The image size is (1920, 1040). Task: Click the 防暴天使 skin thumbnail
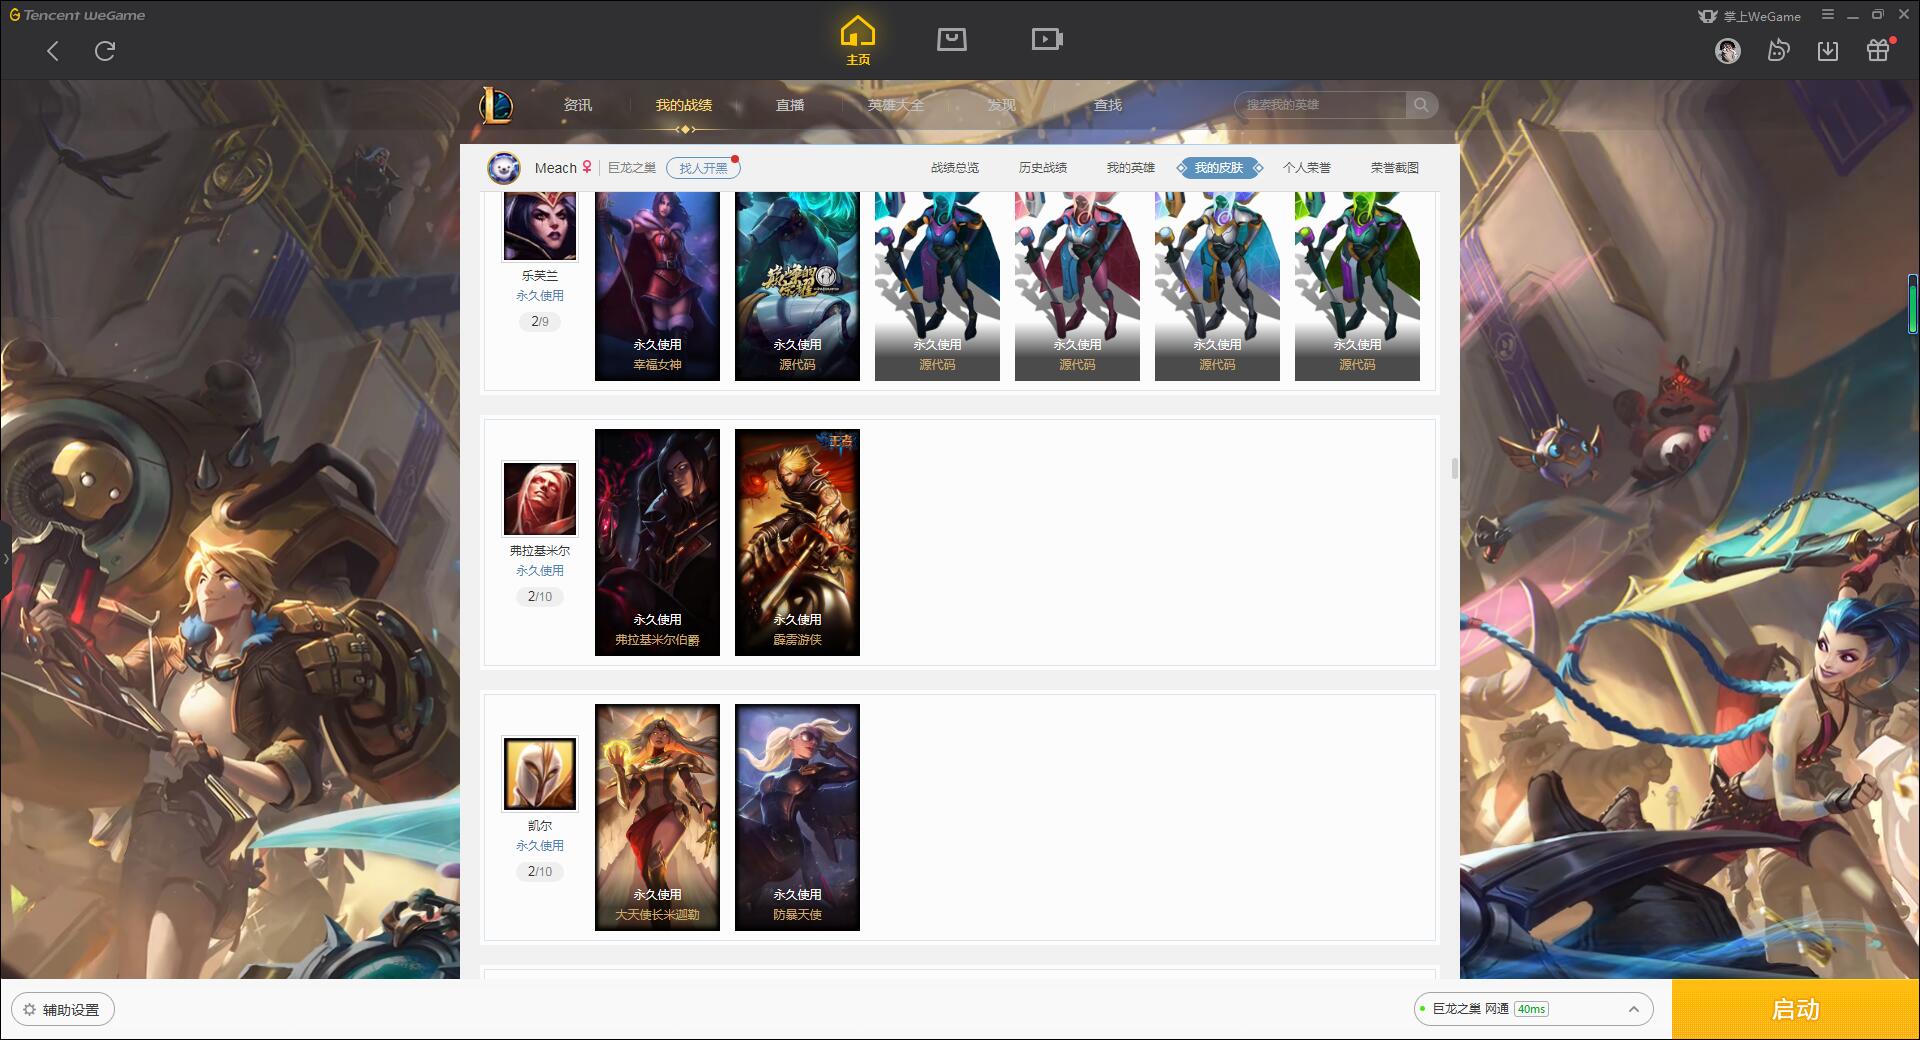(797, 817)
